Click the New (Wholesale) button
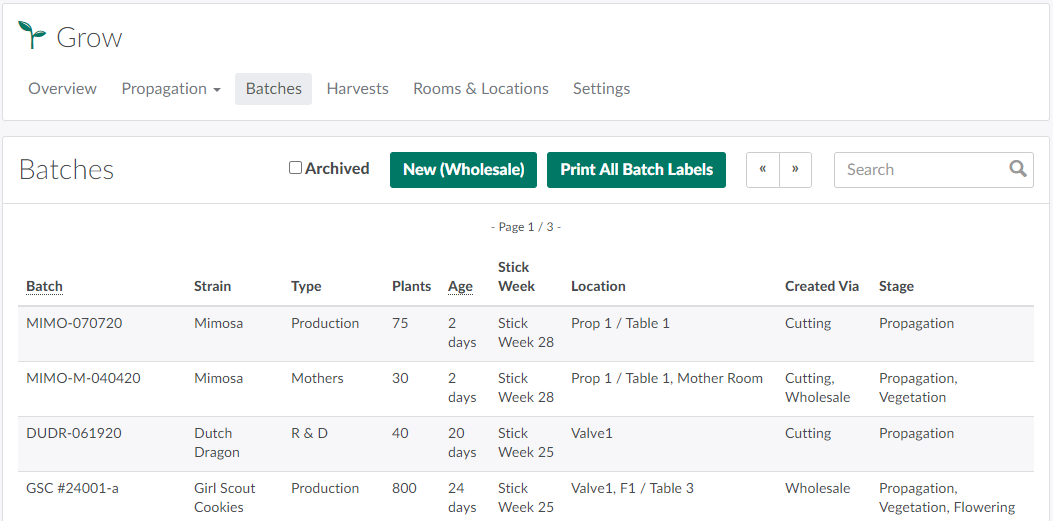 click(x=463, y=169)
